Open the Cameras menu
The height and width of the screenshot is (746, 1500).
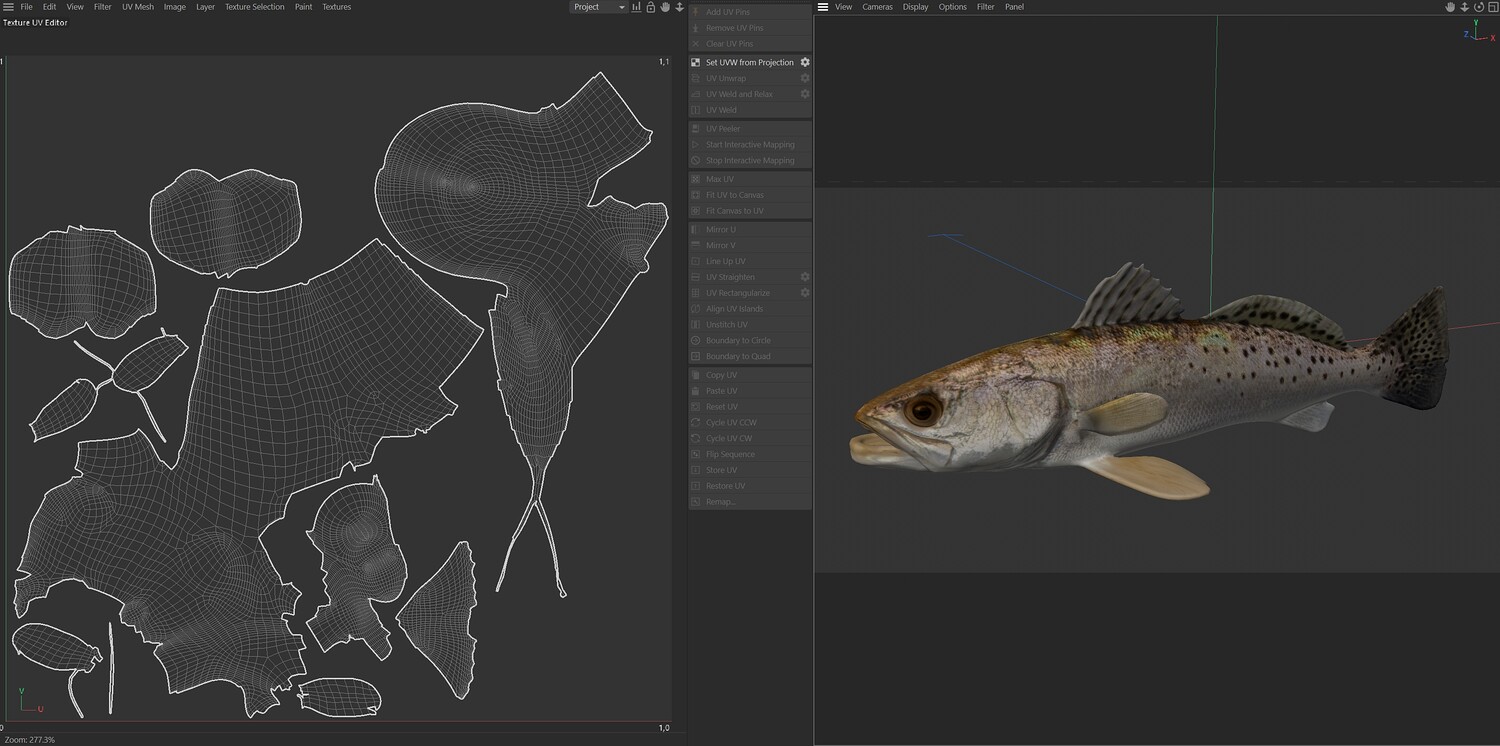click(x=878, y=7)
